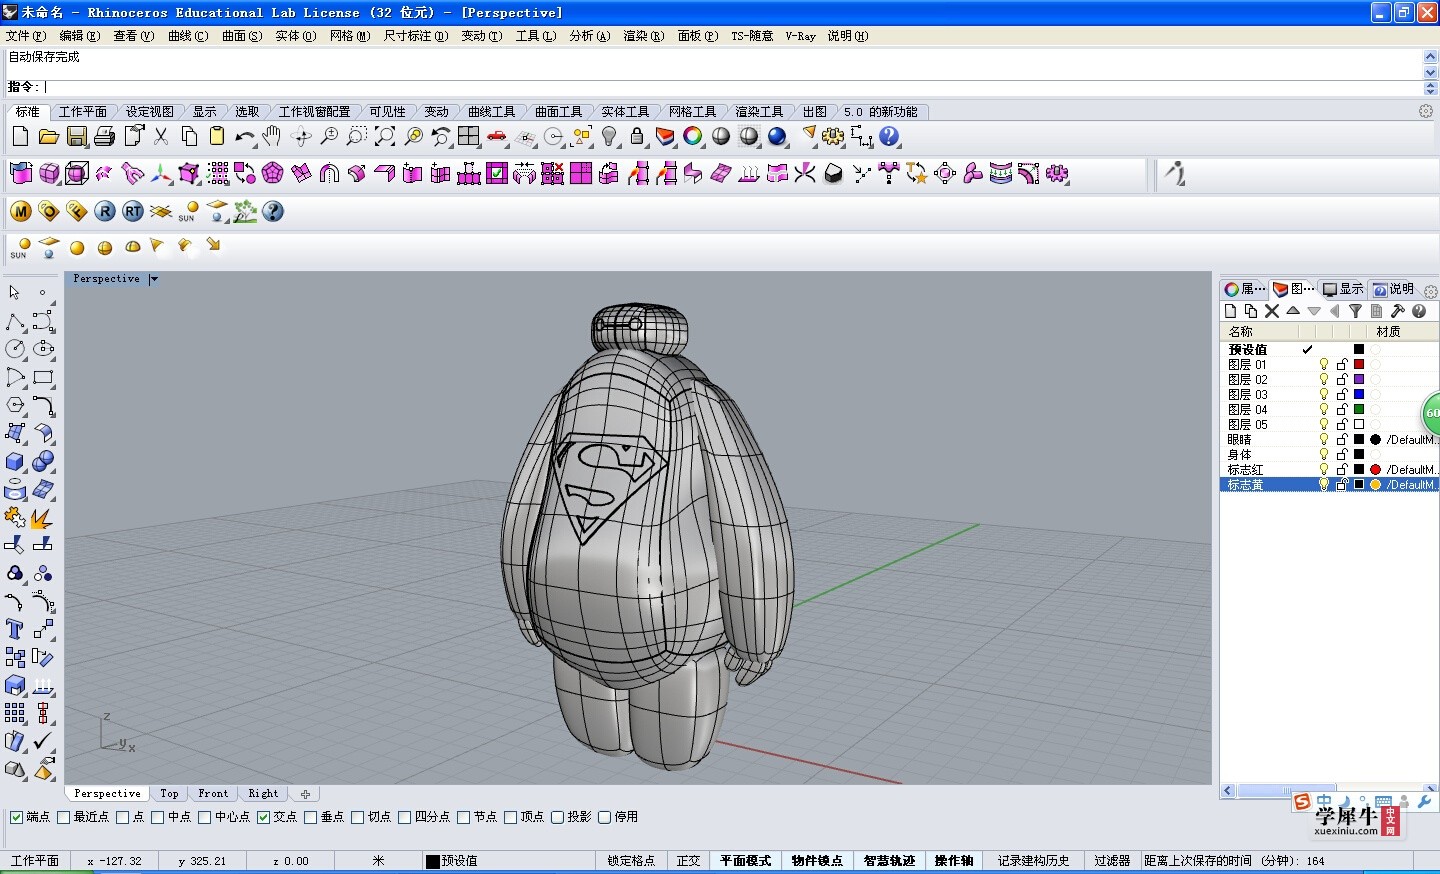Screen dimensions: 1440x874
Task: Open the 显示 panel tab on right
Action: (1342, 289)
